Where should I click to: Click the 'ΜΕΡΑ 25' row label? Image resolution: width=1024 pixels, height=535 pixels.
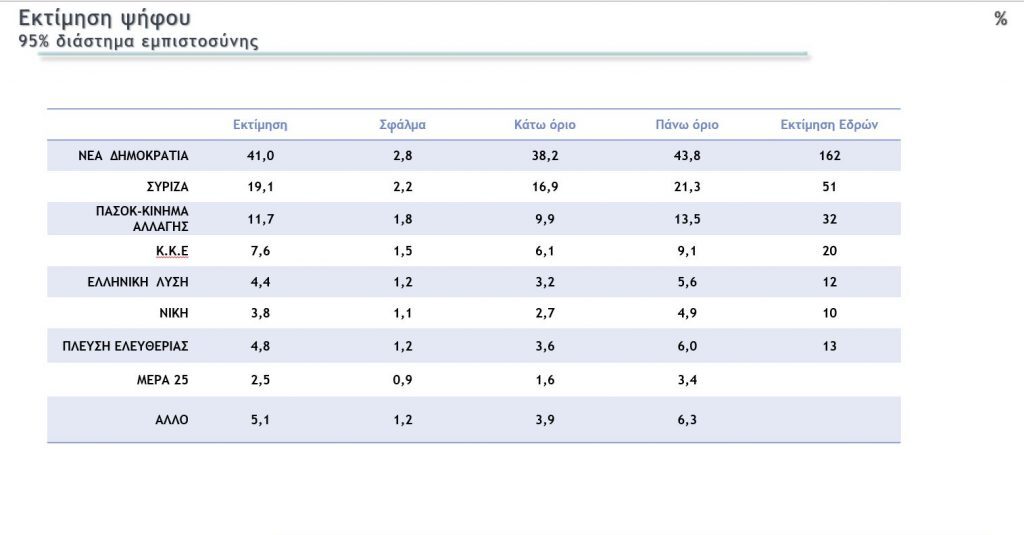pos(163,380)
